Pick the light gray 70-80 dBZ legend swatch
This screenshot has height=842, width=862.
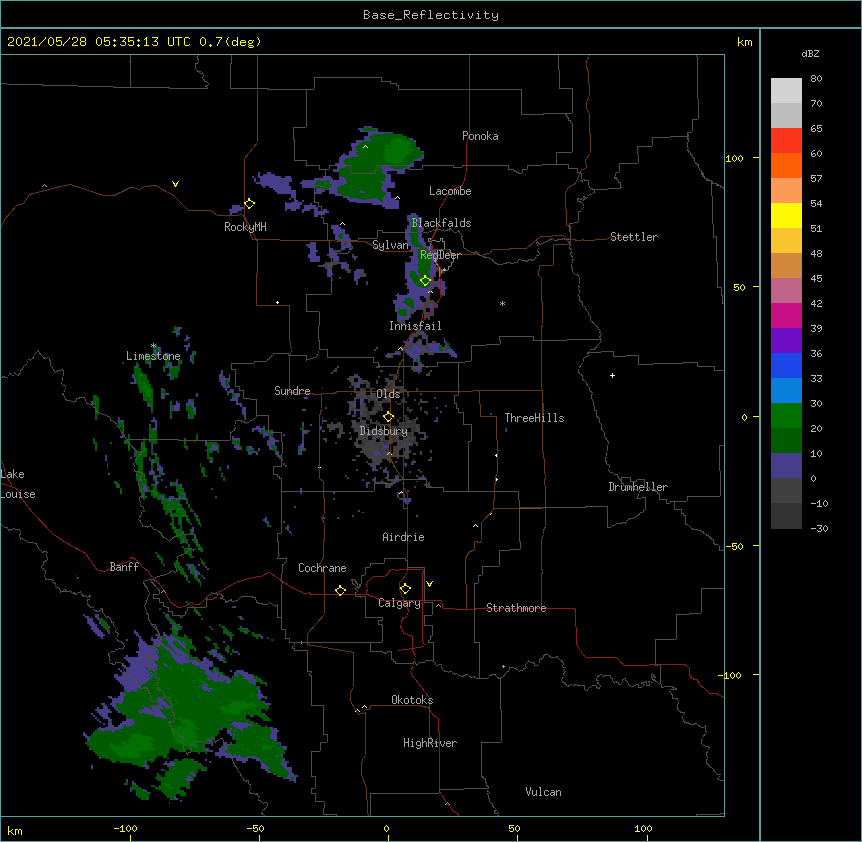coord(786,91)
